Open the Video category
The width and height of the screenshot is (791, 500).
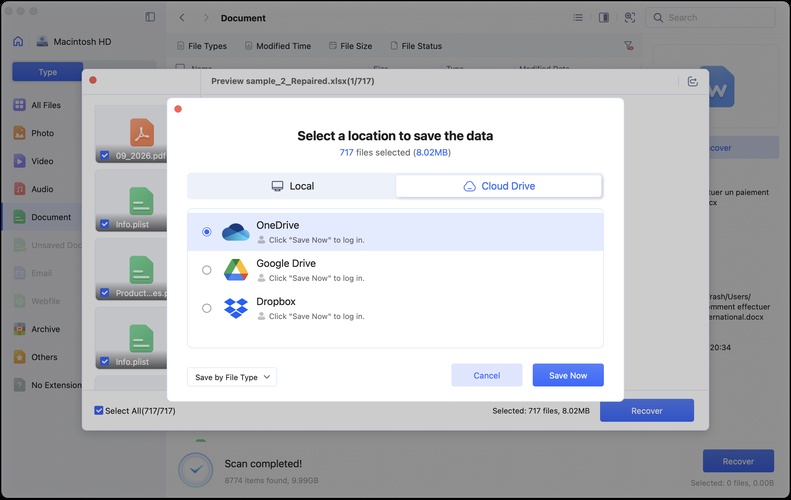coord(41,161)
